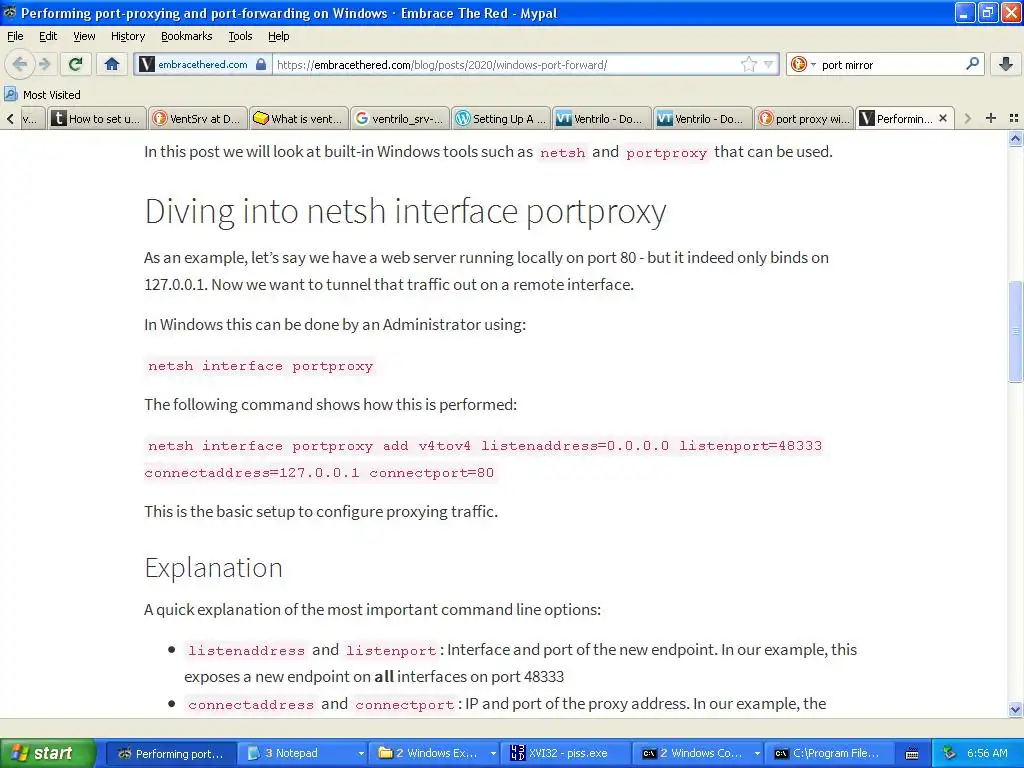Image resolution: width=1024 pixels, height=768 pixels.
Task: Click the 'port mirror' search box
Action: 889,64
